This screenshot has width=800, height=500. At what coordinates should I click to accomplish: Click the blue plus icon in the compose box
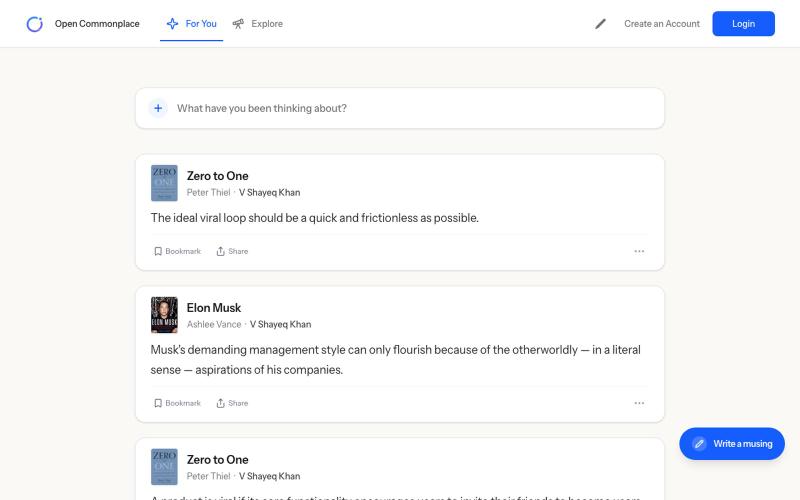[x=158, y=108]
